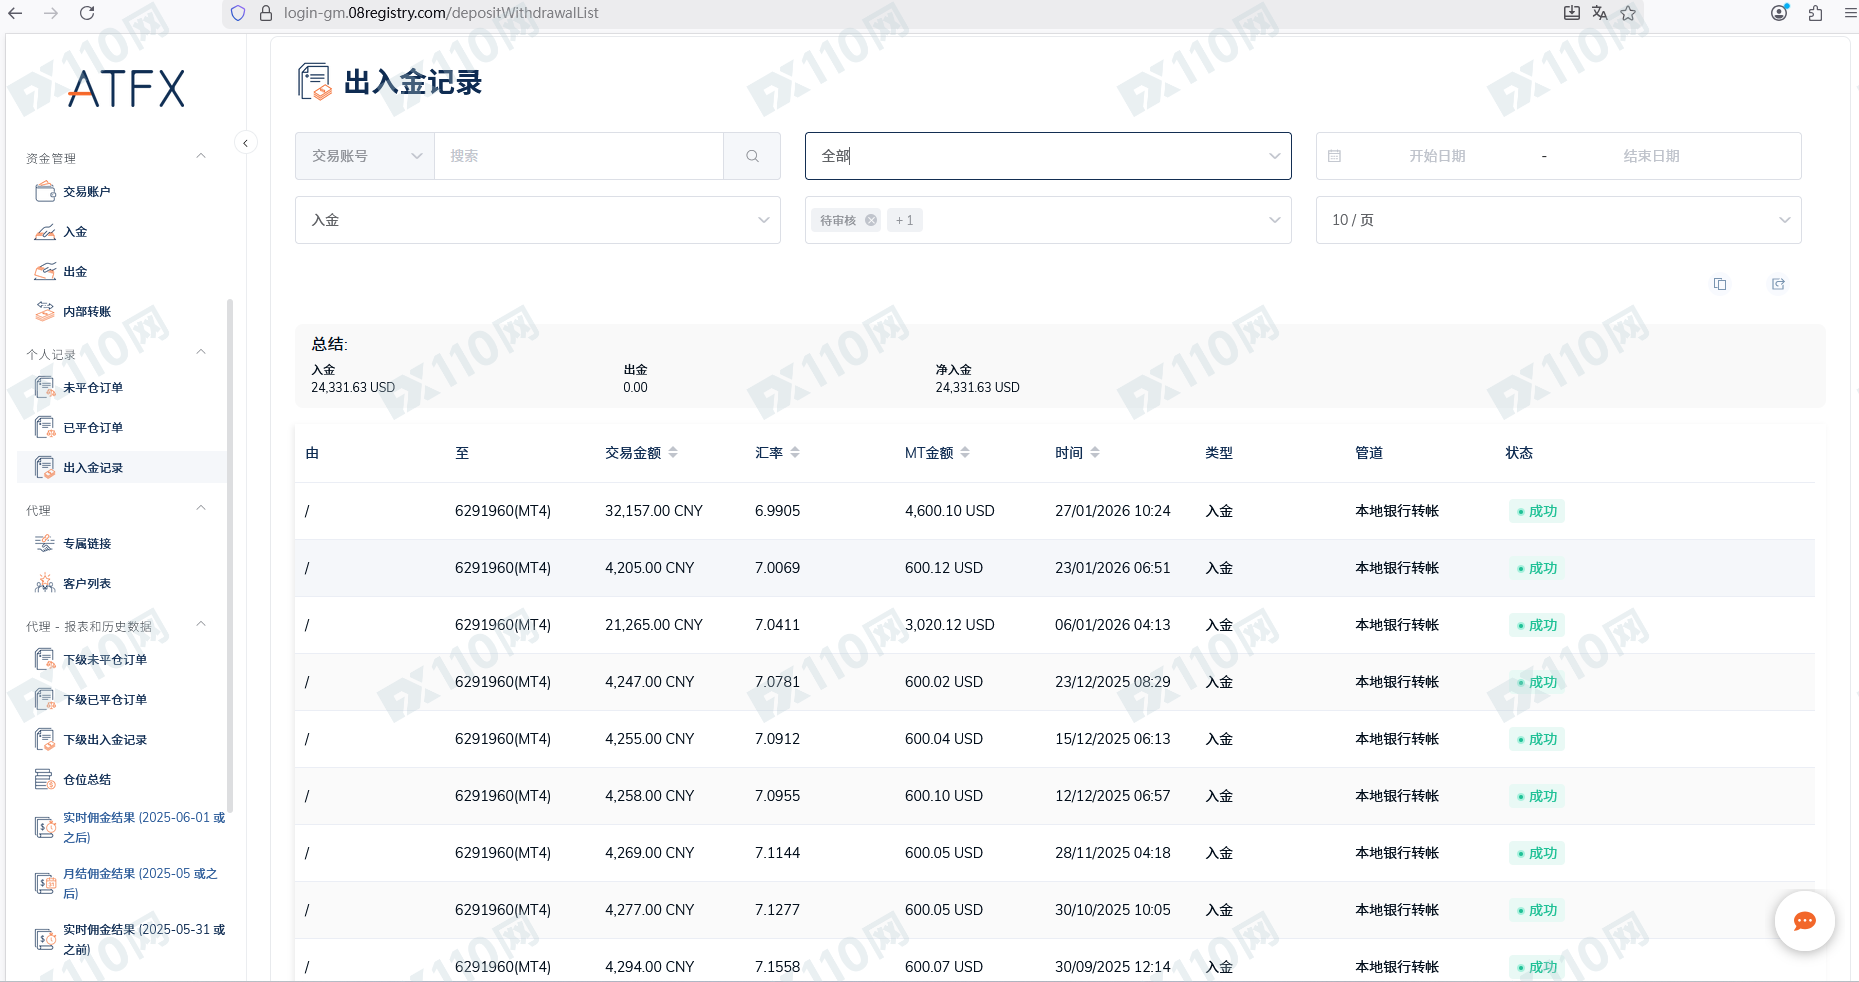This screenshot has width=1859, height=982.
Task: Go to 内部转账 in the sidebar
Action: click(87, 312)
